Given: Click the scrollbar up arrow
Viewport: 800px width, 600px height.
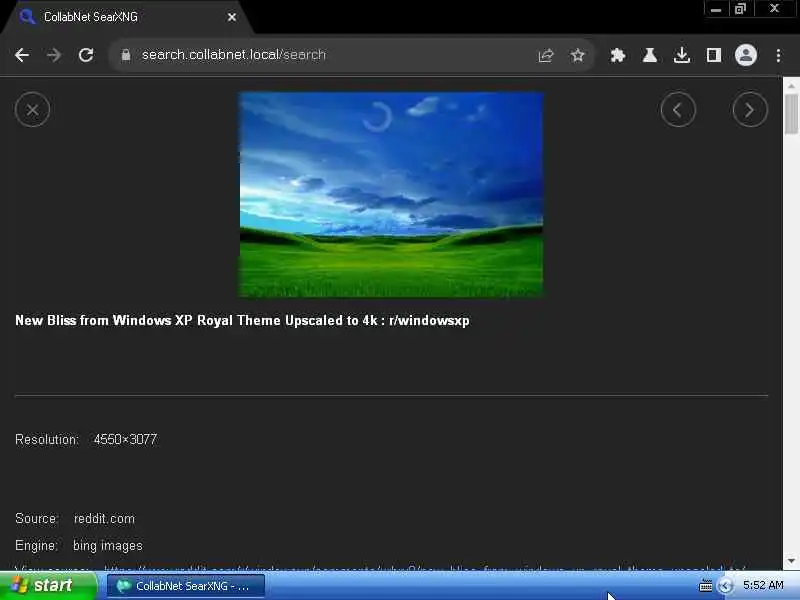Looking at the screenshot, I should (x=791, y=86).
